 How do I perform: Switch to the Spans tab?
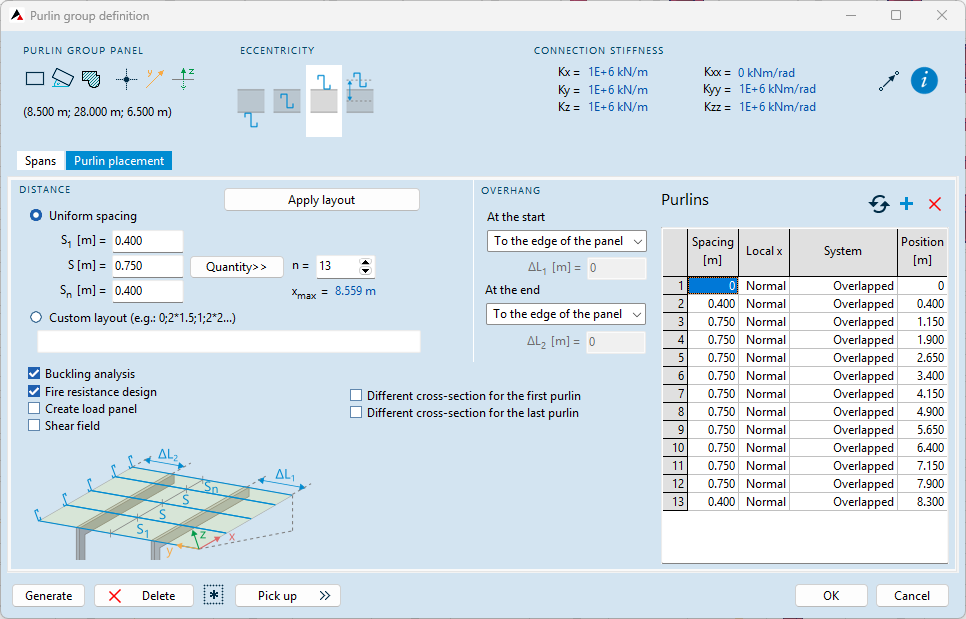(x=41, y=161)
